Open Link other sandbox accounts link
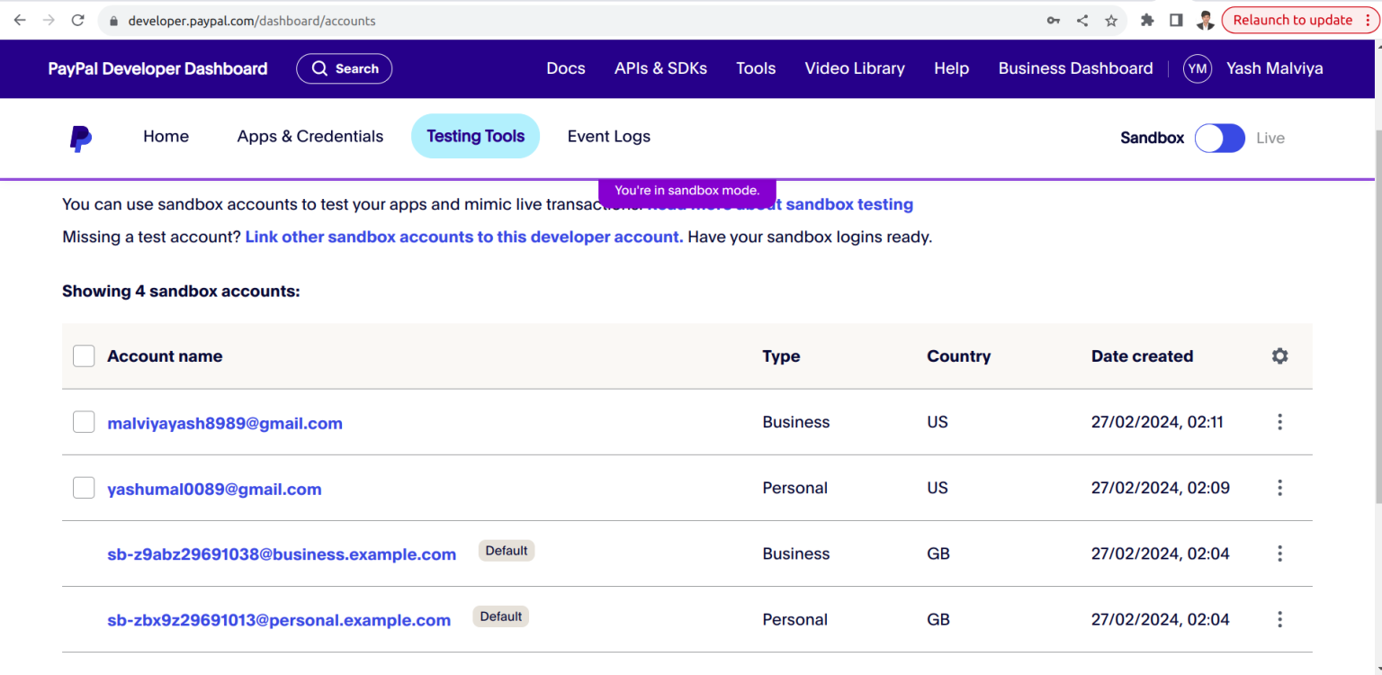This screenshot has height=675, width=1382. (x=463, y=236)
